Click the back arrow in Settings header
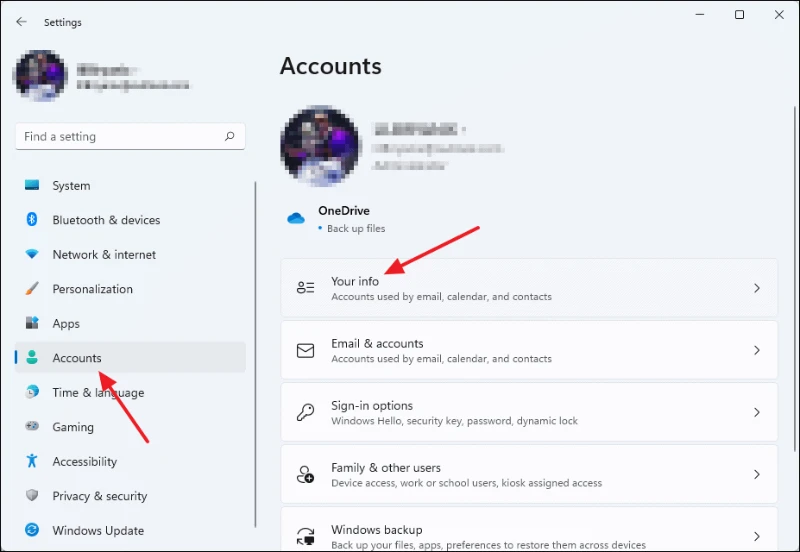 coord(21,21)
